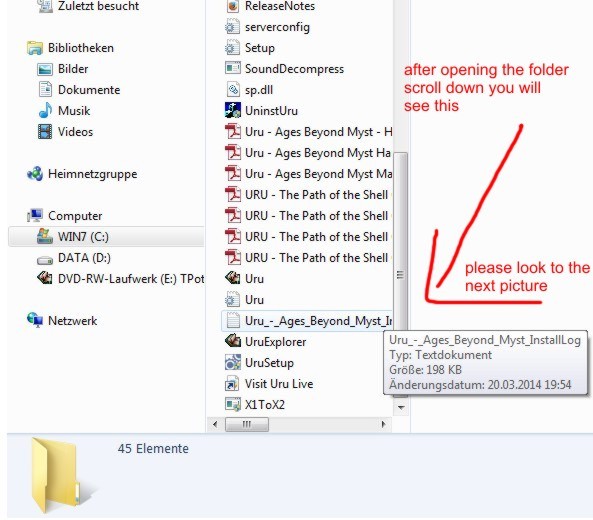Select the SoundDecompress application icon
Viewport: 593px width, 520px height.
click(233, 68)
